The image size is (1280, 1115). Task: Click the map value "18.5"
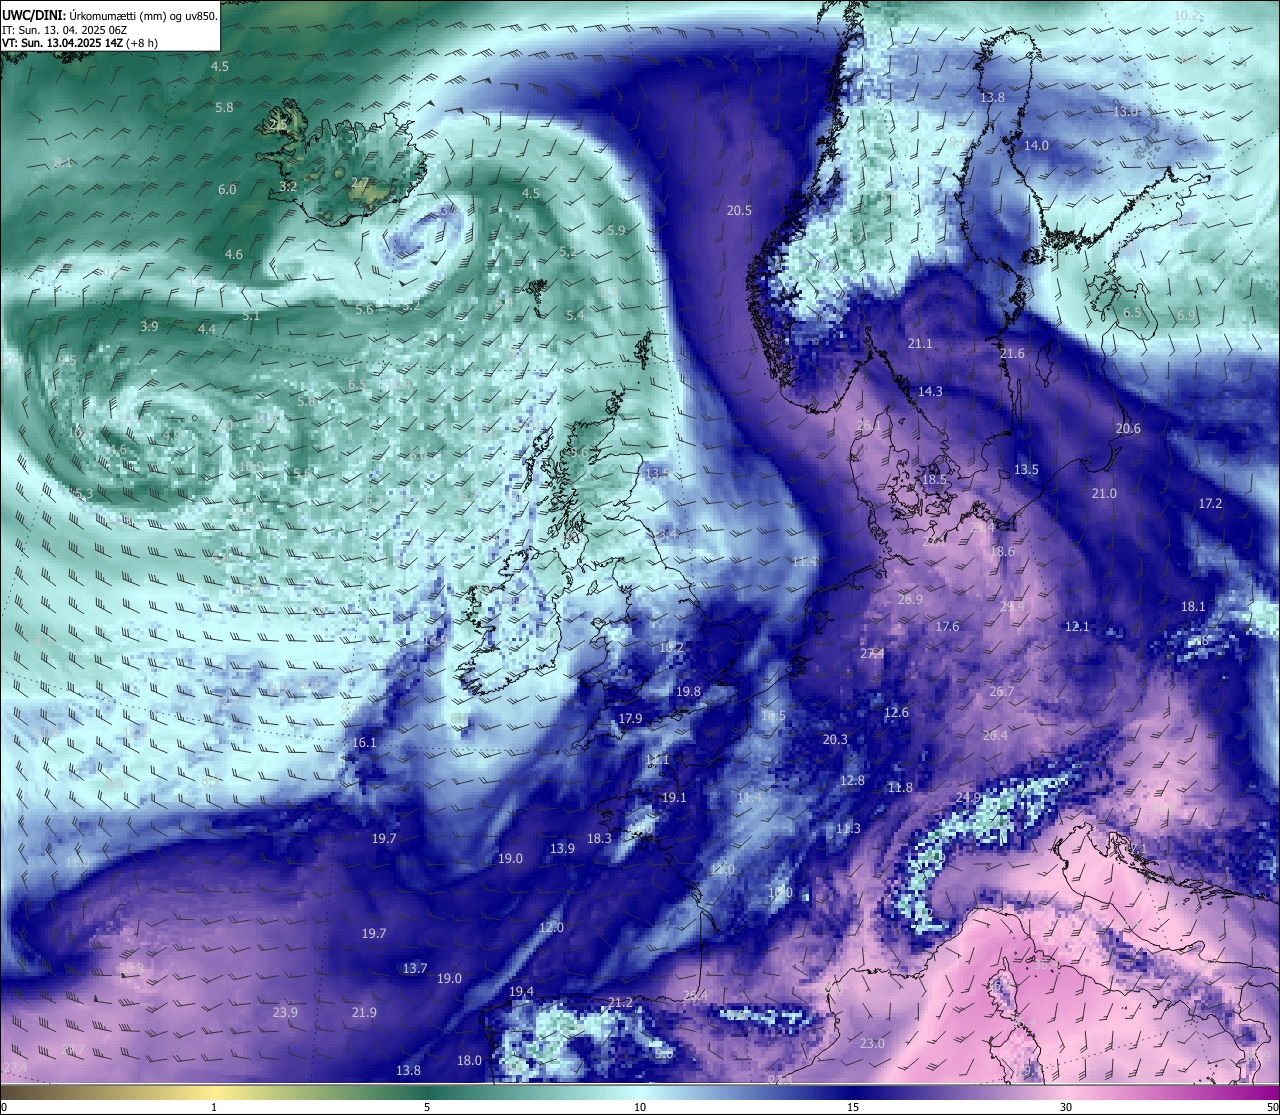point(934,479)
